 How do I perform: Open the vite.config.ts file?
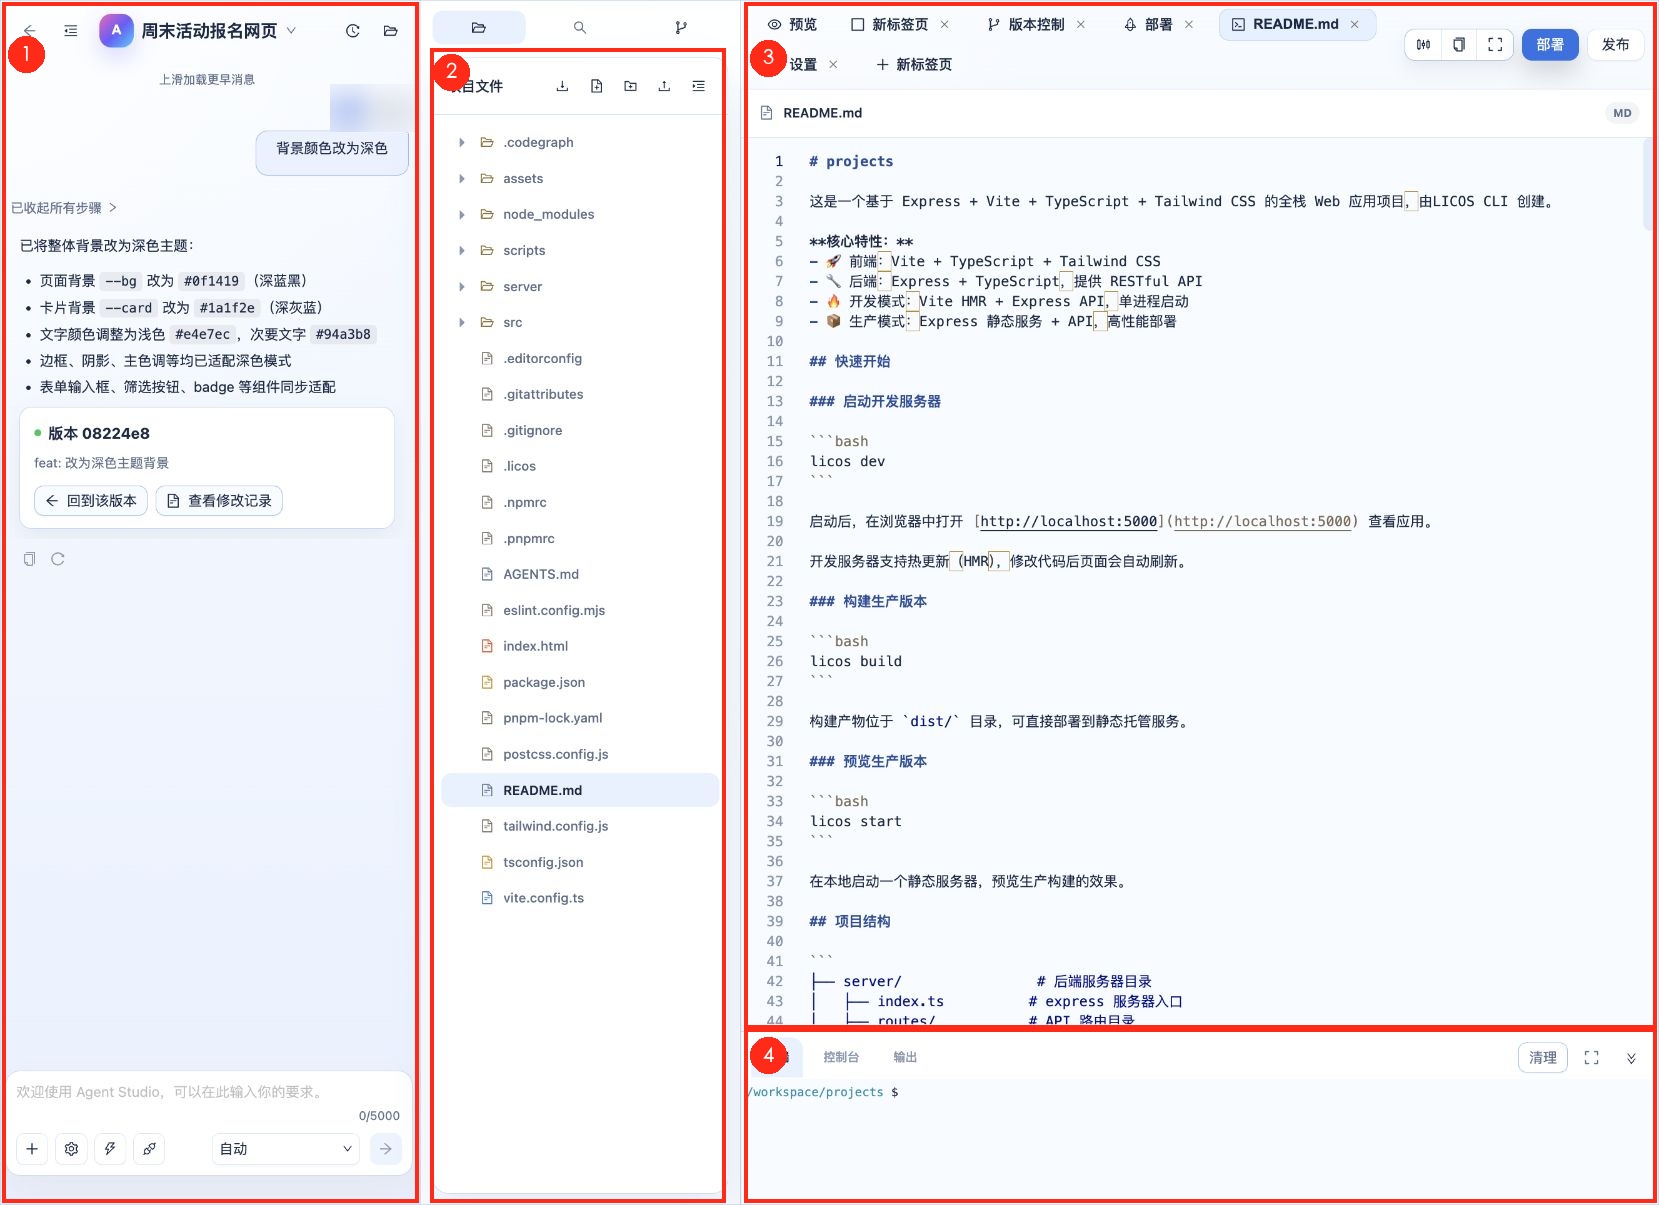(x=580, y=898)
